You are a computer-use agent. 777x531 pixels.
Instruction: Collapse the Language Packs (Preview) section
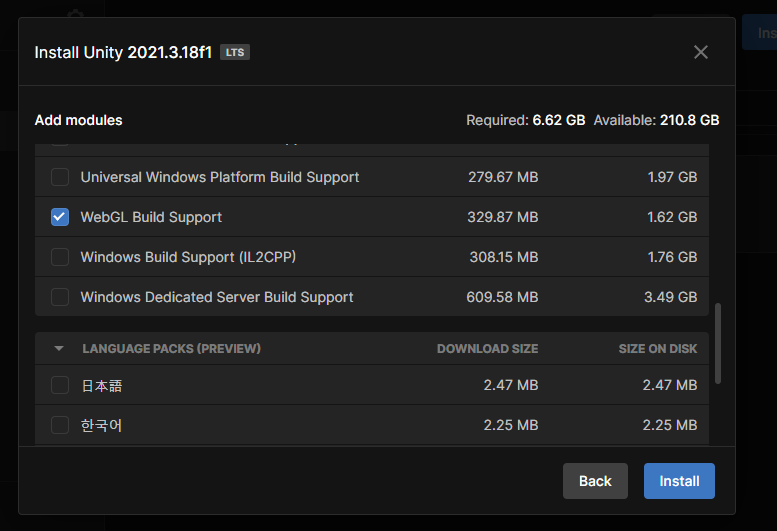(59, 349)
